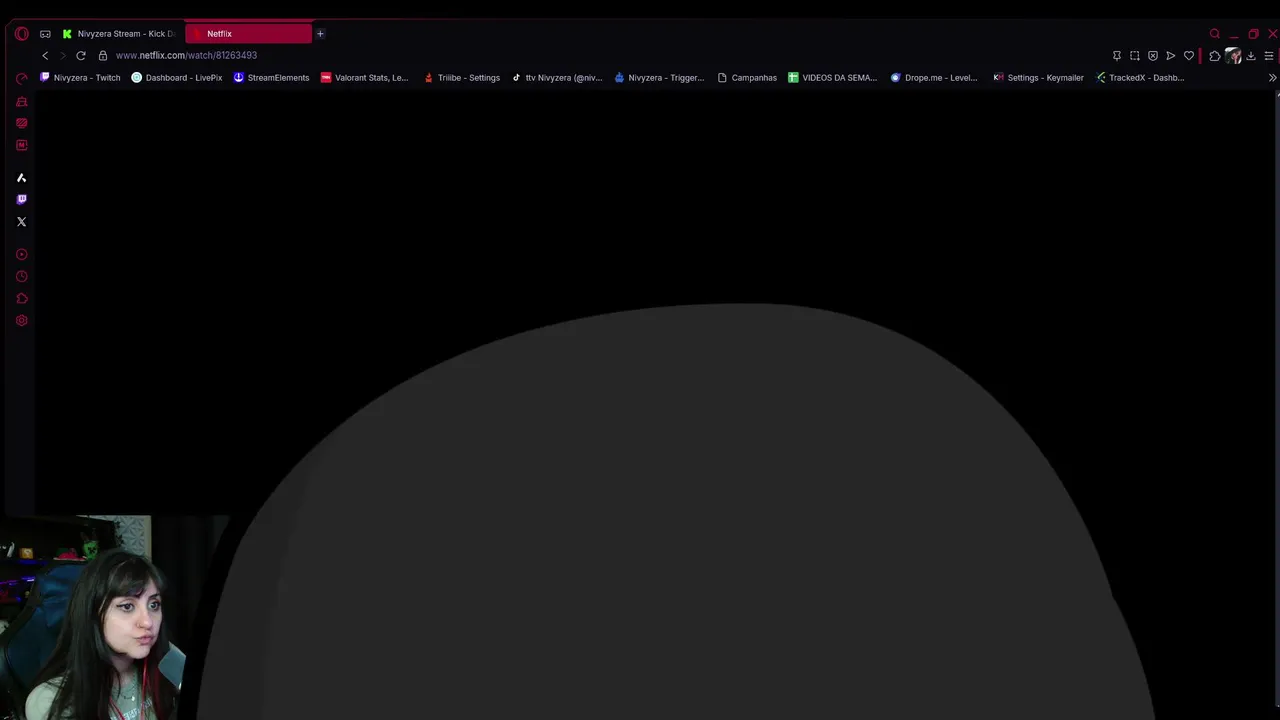
Task: Open Extensions cube in sidebar
Action: 21,299
